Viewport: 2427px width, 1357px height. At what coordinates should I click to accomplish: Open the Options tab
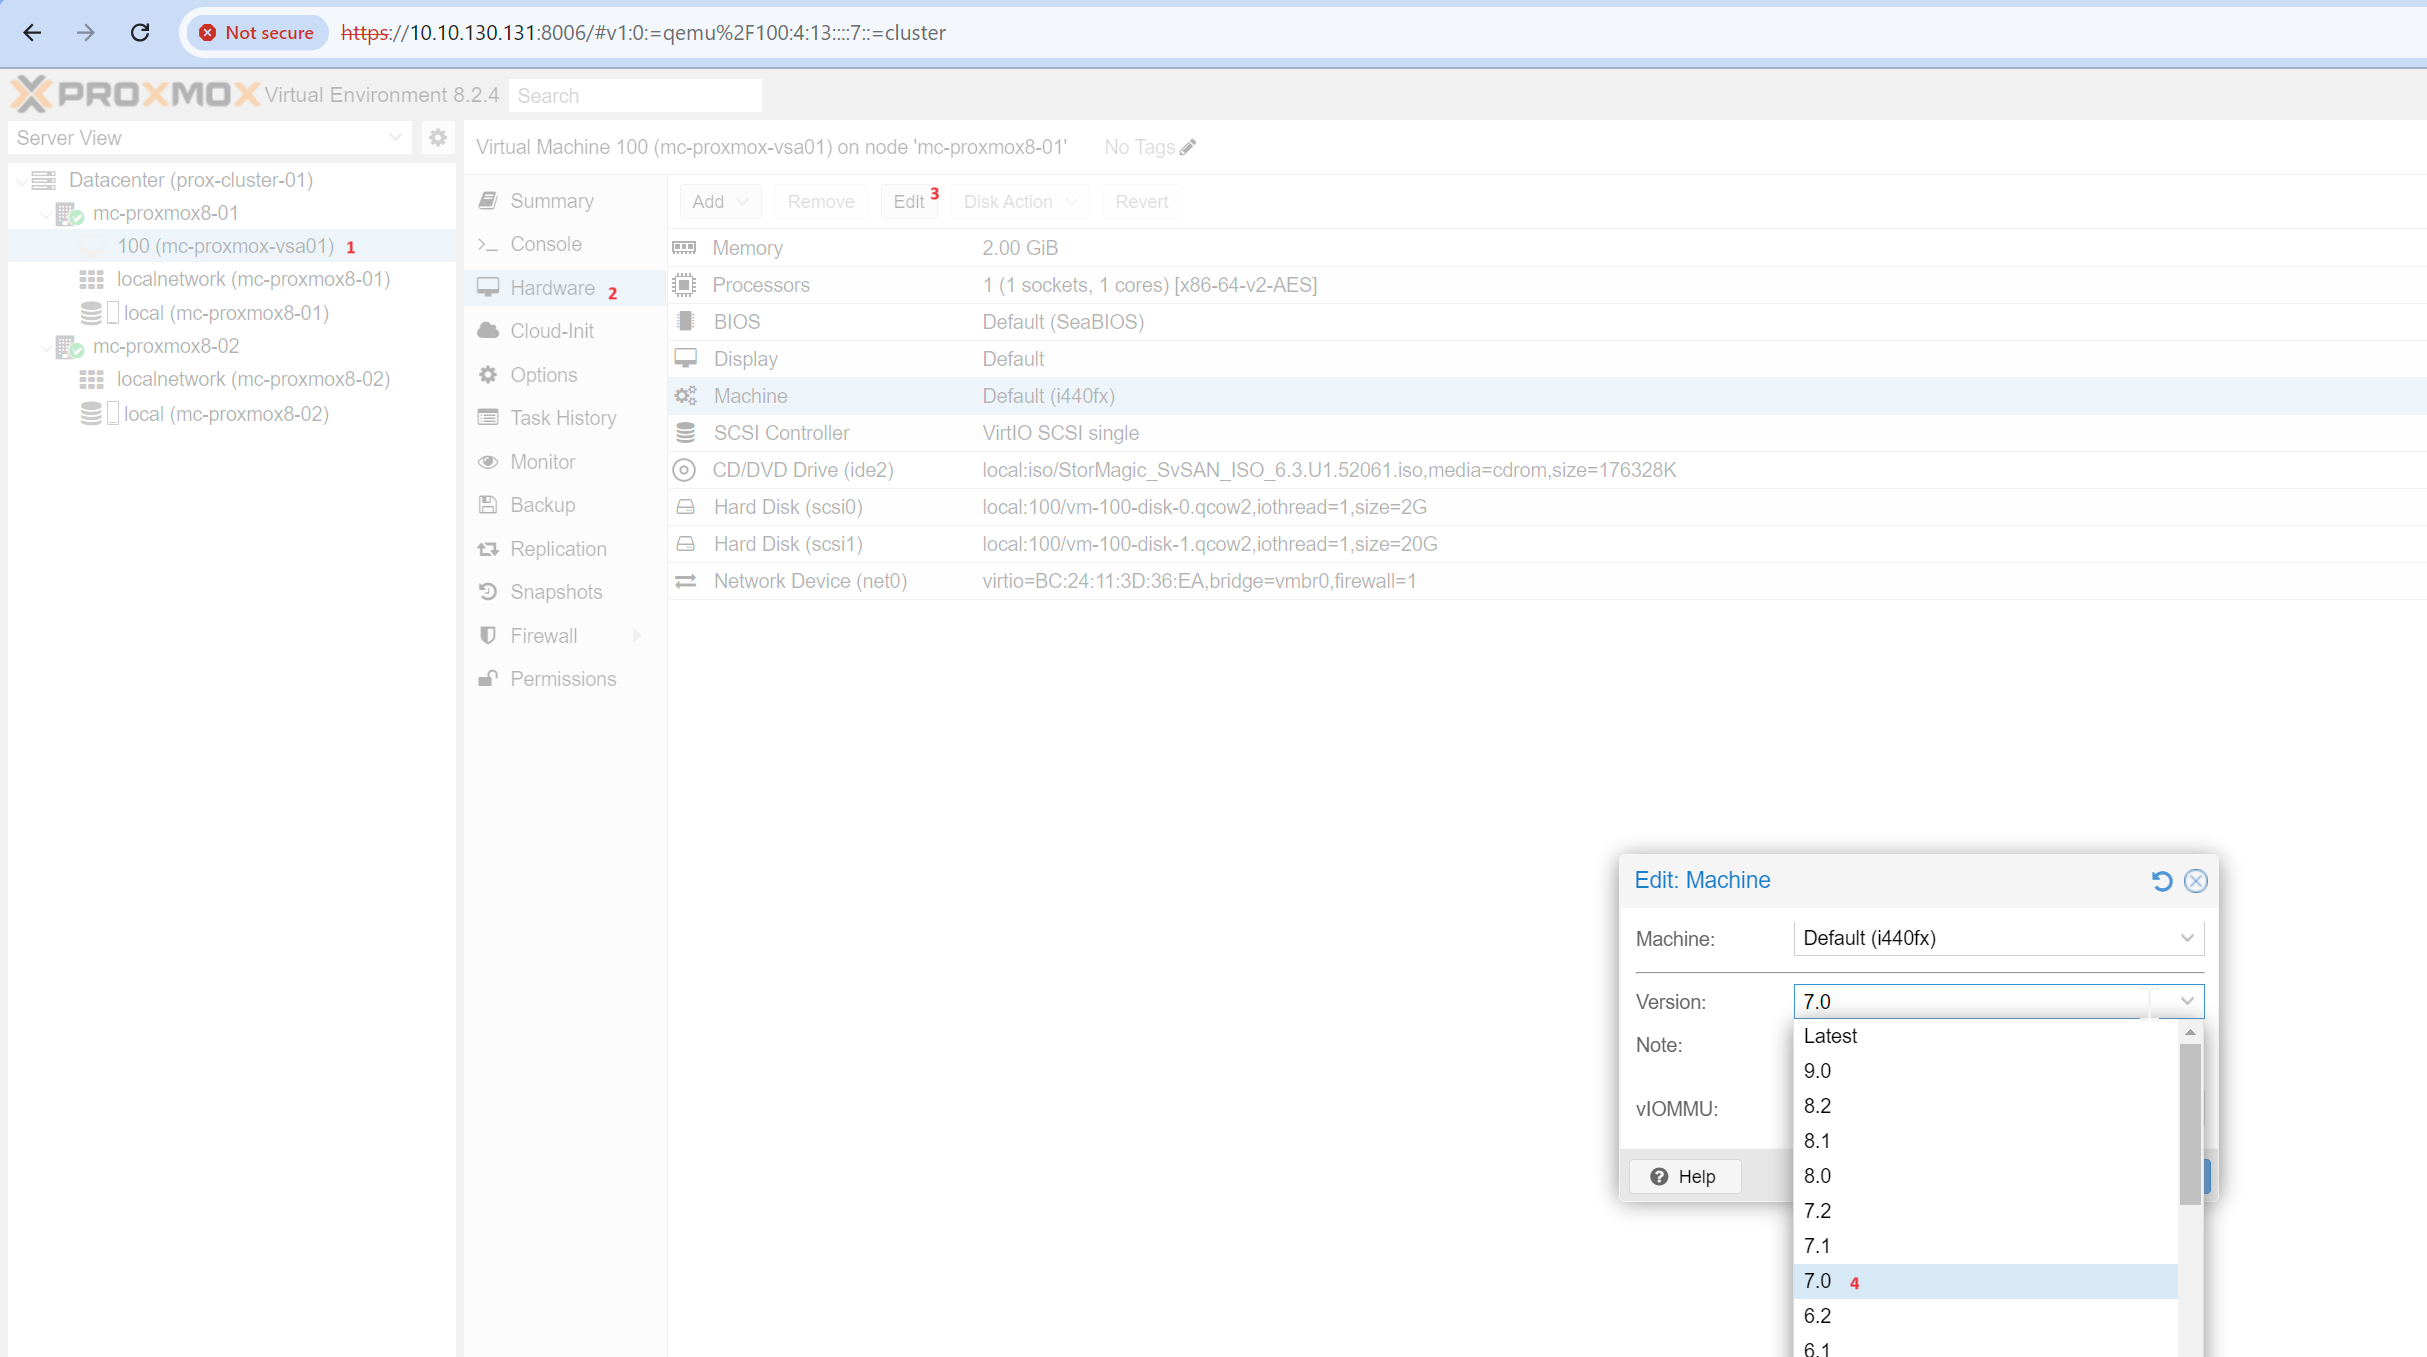[565, 375]
